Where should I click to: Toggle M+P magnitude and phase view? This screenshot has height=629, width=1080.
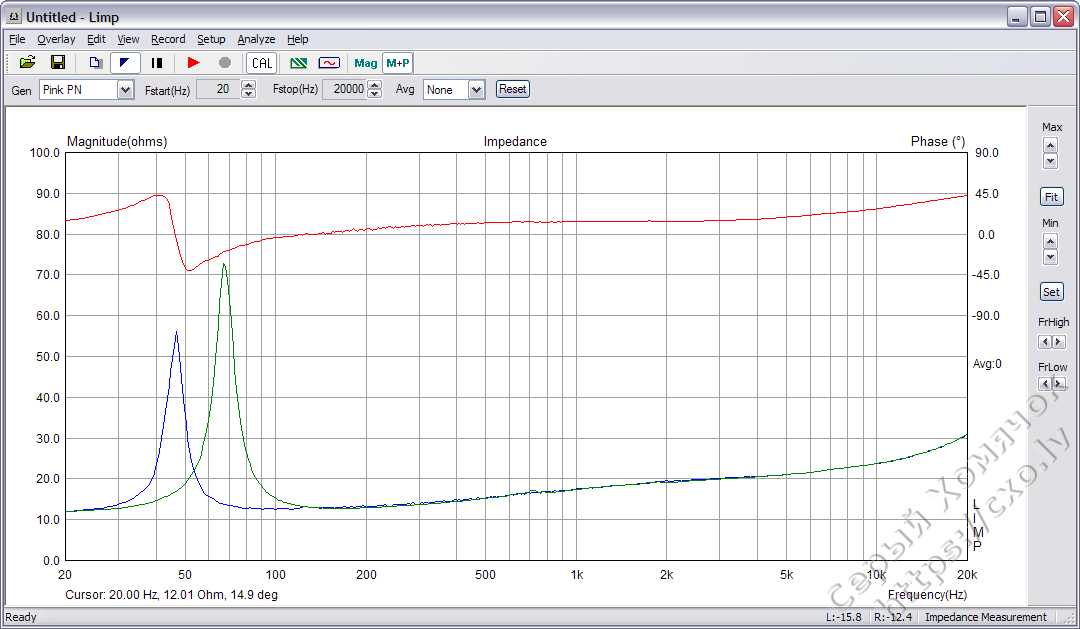coord(398,62)
